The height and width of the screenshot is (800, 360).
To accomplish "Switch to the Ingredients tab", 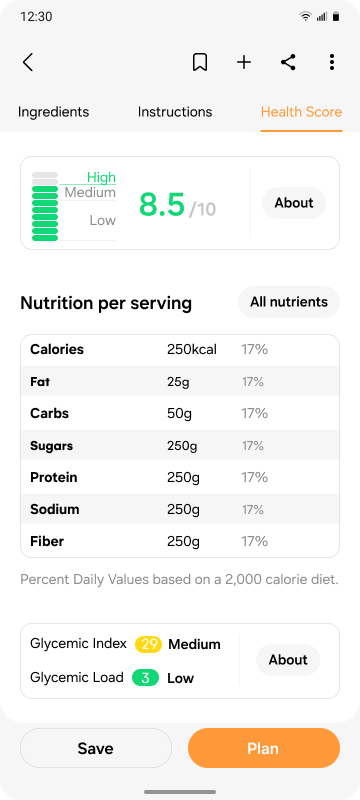I will pos(54,112).
